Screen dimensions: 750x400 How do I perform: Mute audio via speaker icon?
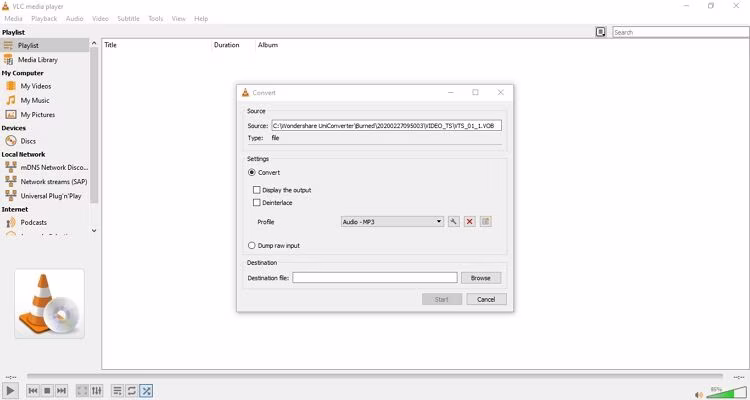[699, 395]
